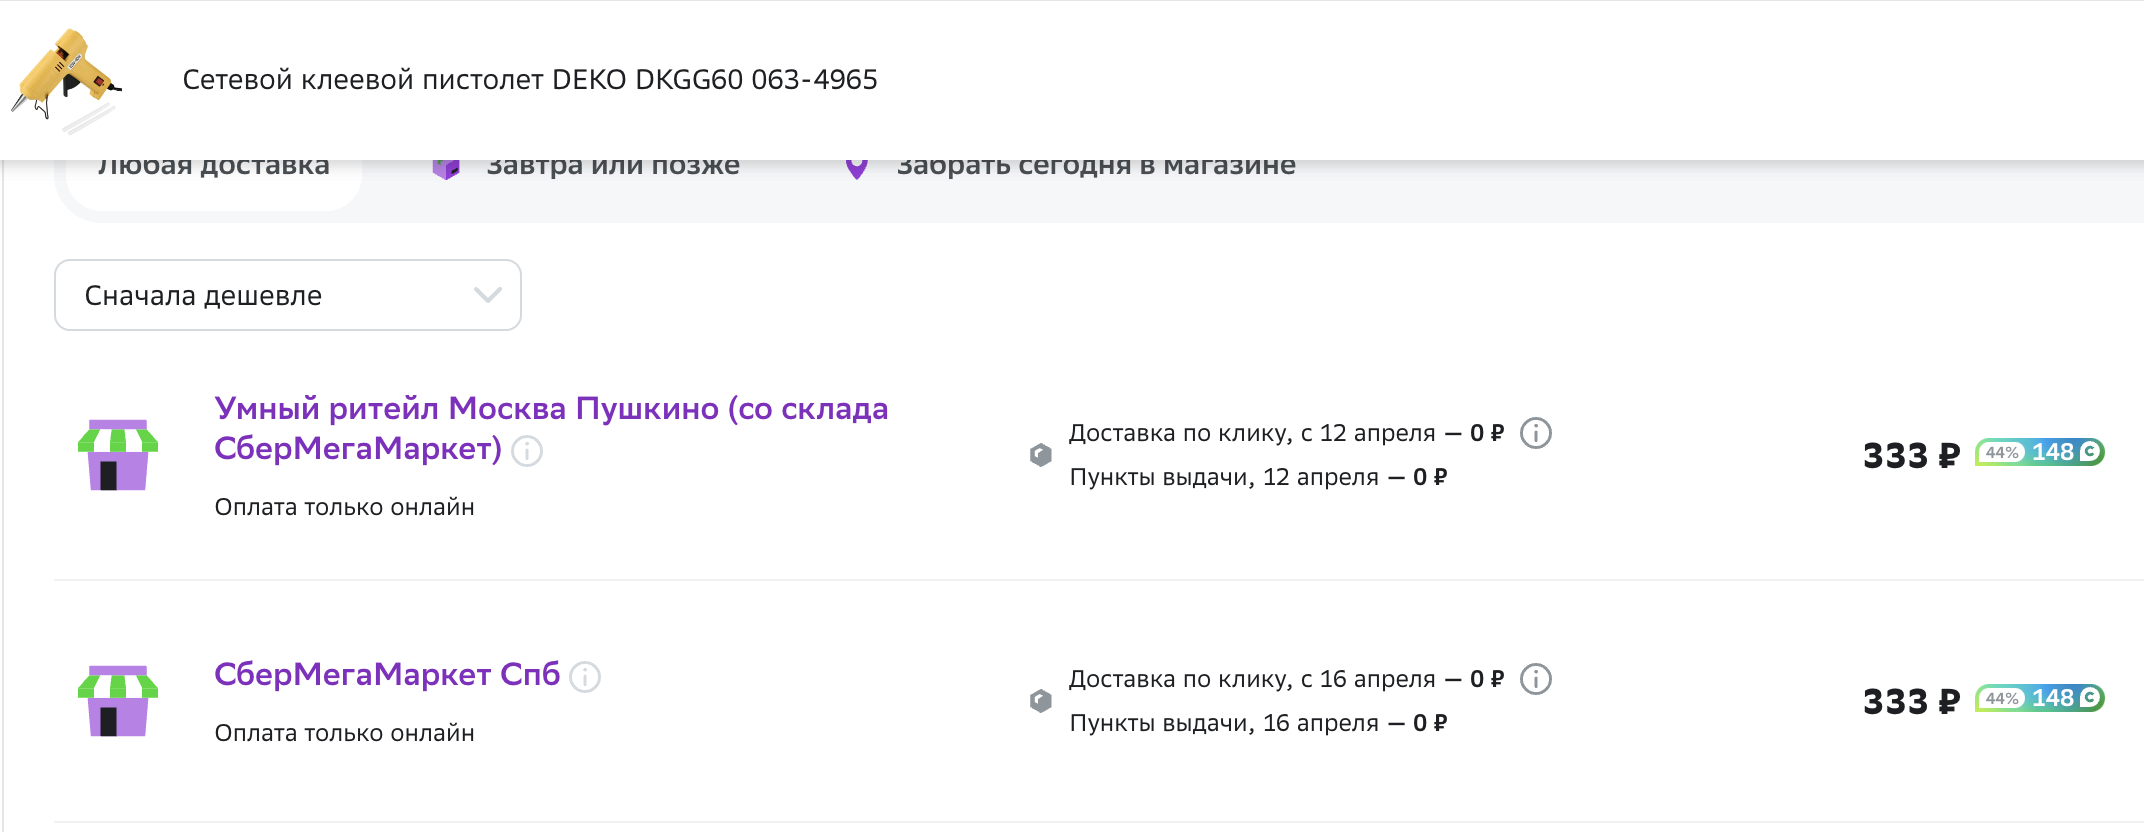
Task: Open the 'Сначала дешевле' sort dropdown
Action: [288, 295]
